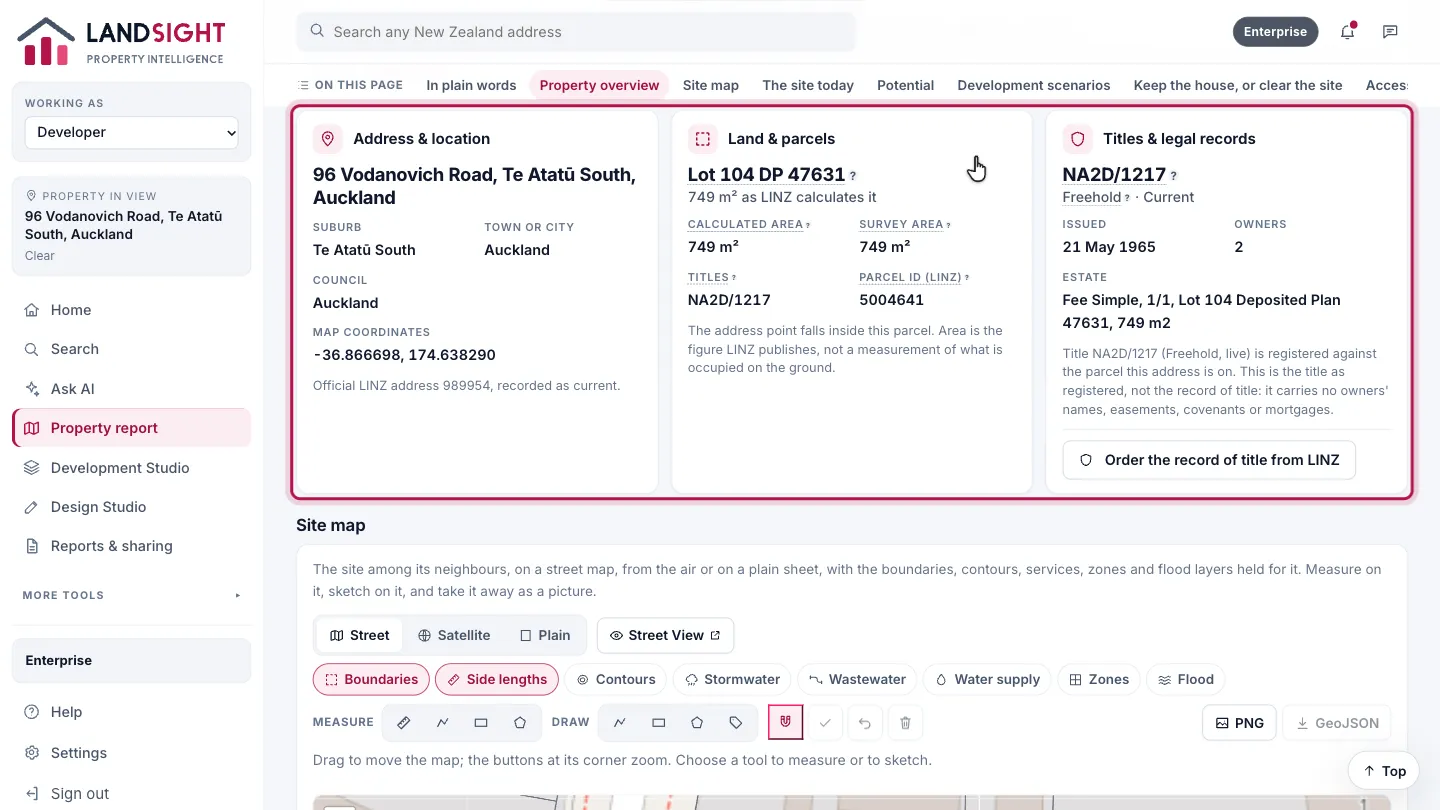Export the map as PNG

[1240, 723]
